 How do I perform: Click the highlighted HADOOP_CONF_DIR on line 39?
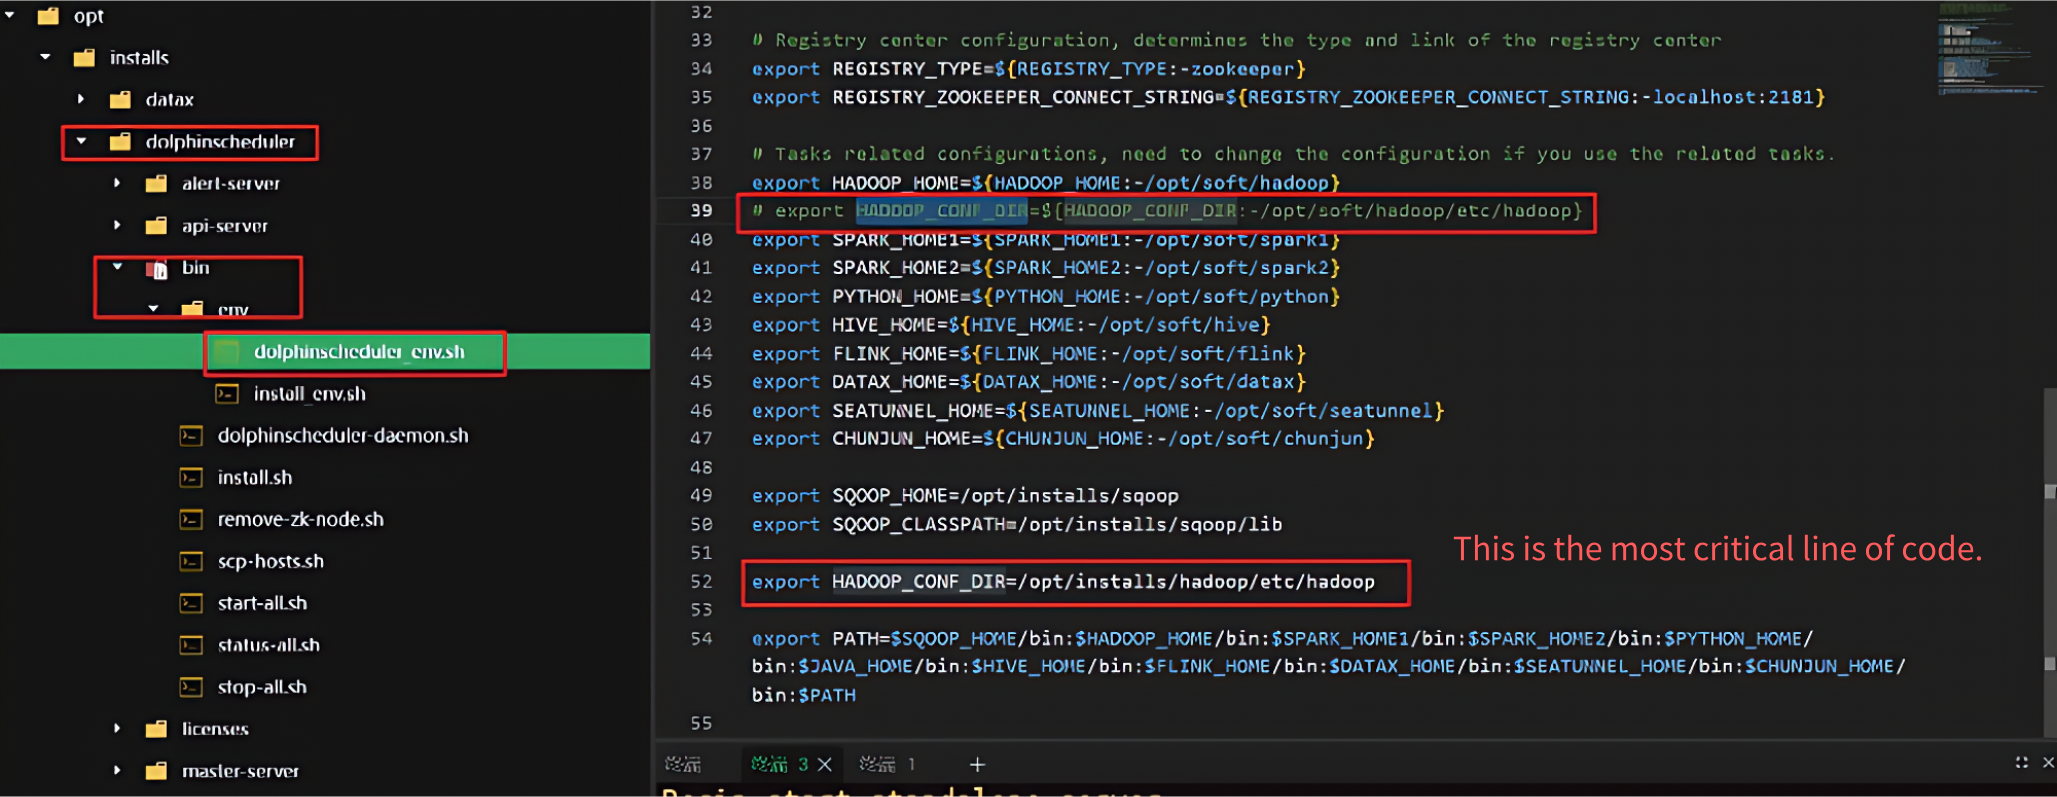pos(942,211)
